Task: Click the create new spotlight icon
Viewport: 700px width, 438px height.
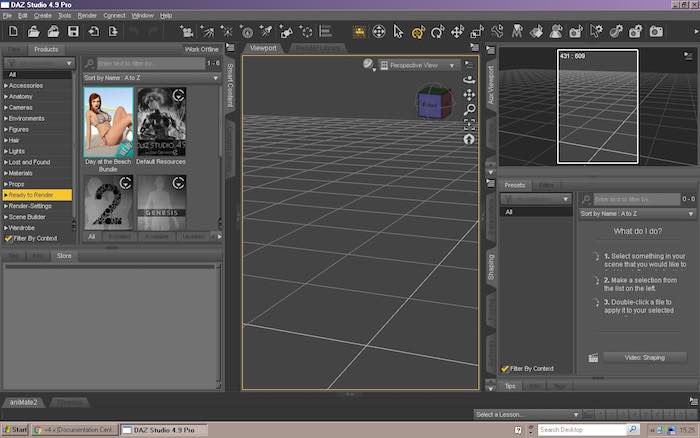Action: coord(266,32)
